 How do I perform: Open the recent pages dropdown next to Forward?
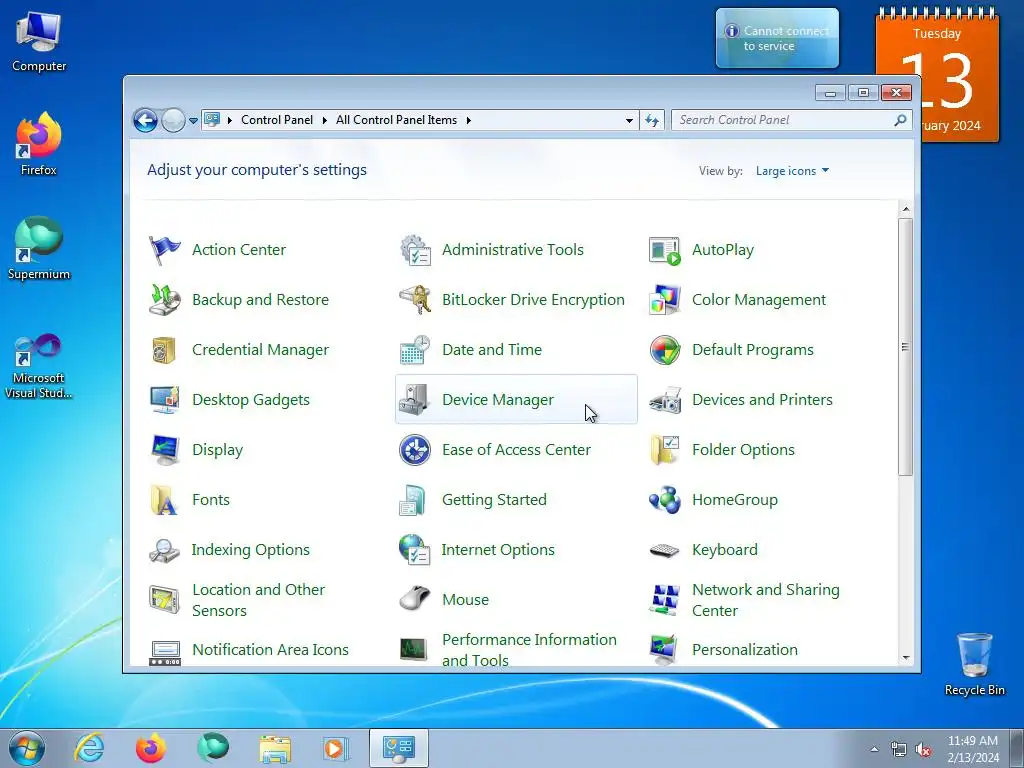click(x=193, y=121)
